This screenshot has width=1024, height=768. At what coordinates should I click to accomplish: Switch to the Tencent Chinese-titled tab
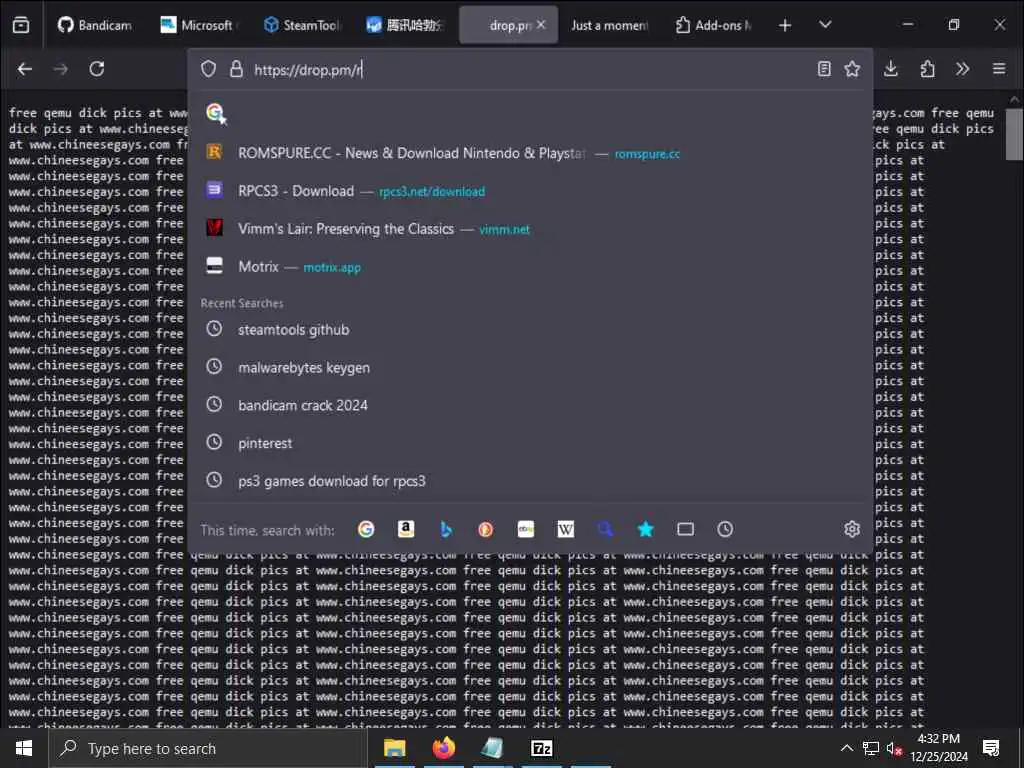(x=404, y=25)
